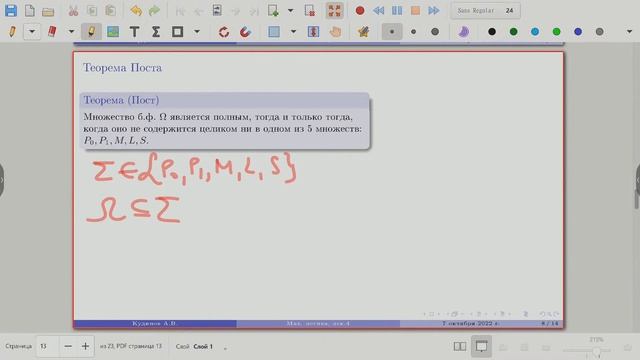Viewport: 640px width, 360px height.
Task: Go to the last page
Action: click(x=254, y=11)
